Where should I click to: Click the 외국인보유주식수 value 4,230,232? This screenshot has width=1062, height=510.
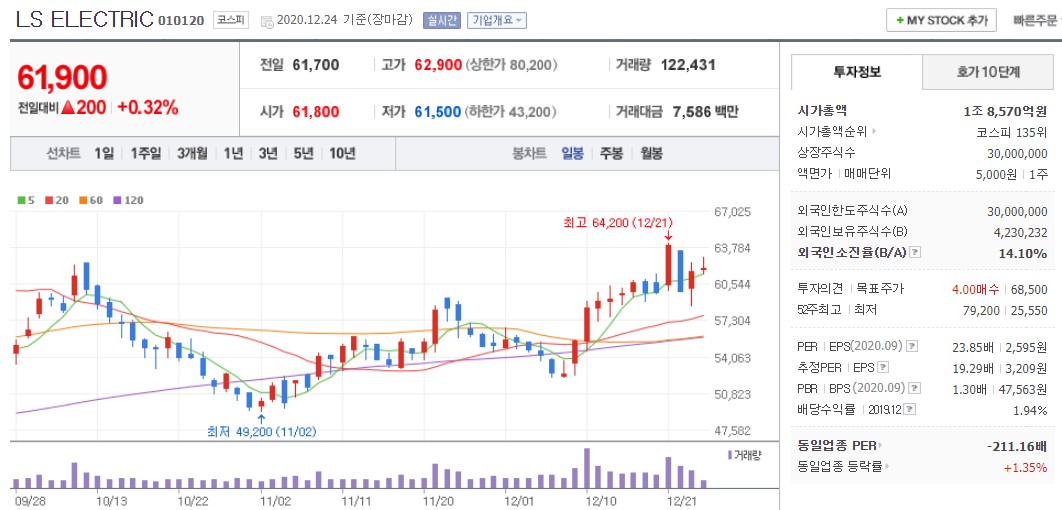1021,232
